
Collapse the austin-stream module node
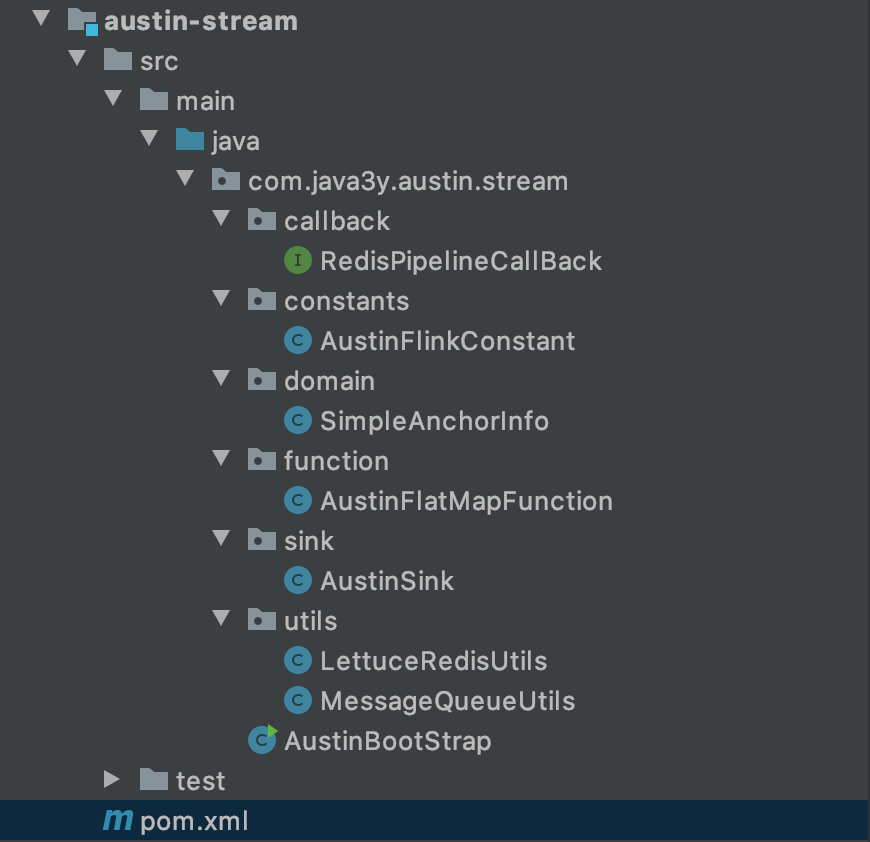tap(41, 18)
